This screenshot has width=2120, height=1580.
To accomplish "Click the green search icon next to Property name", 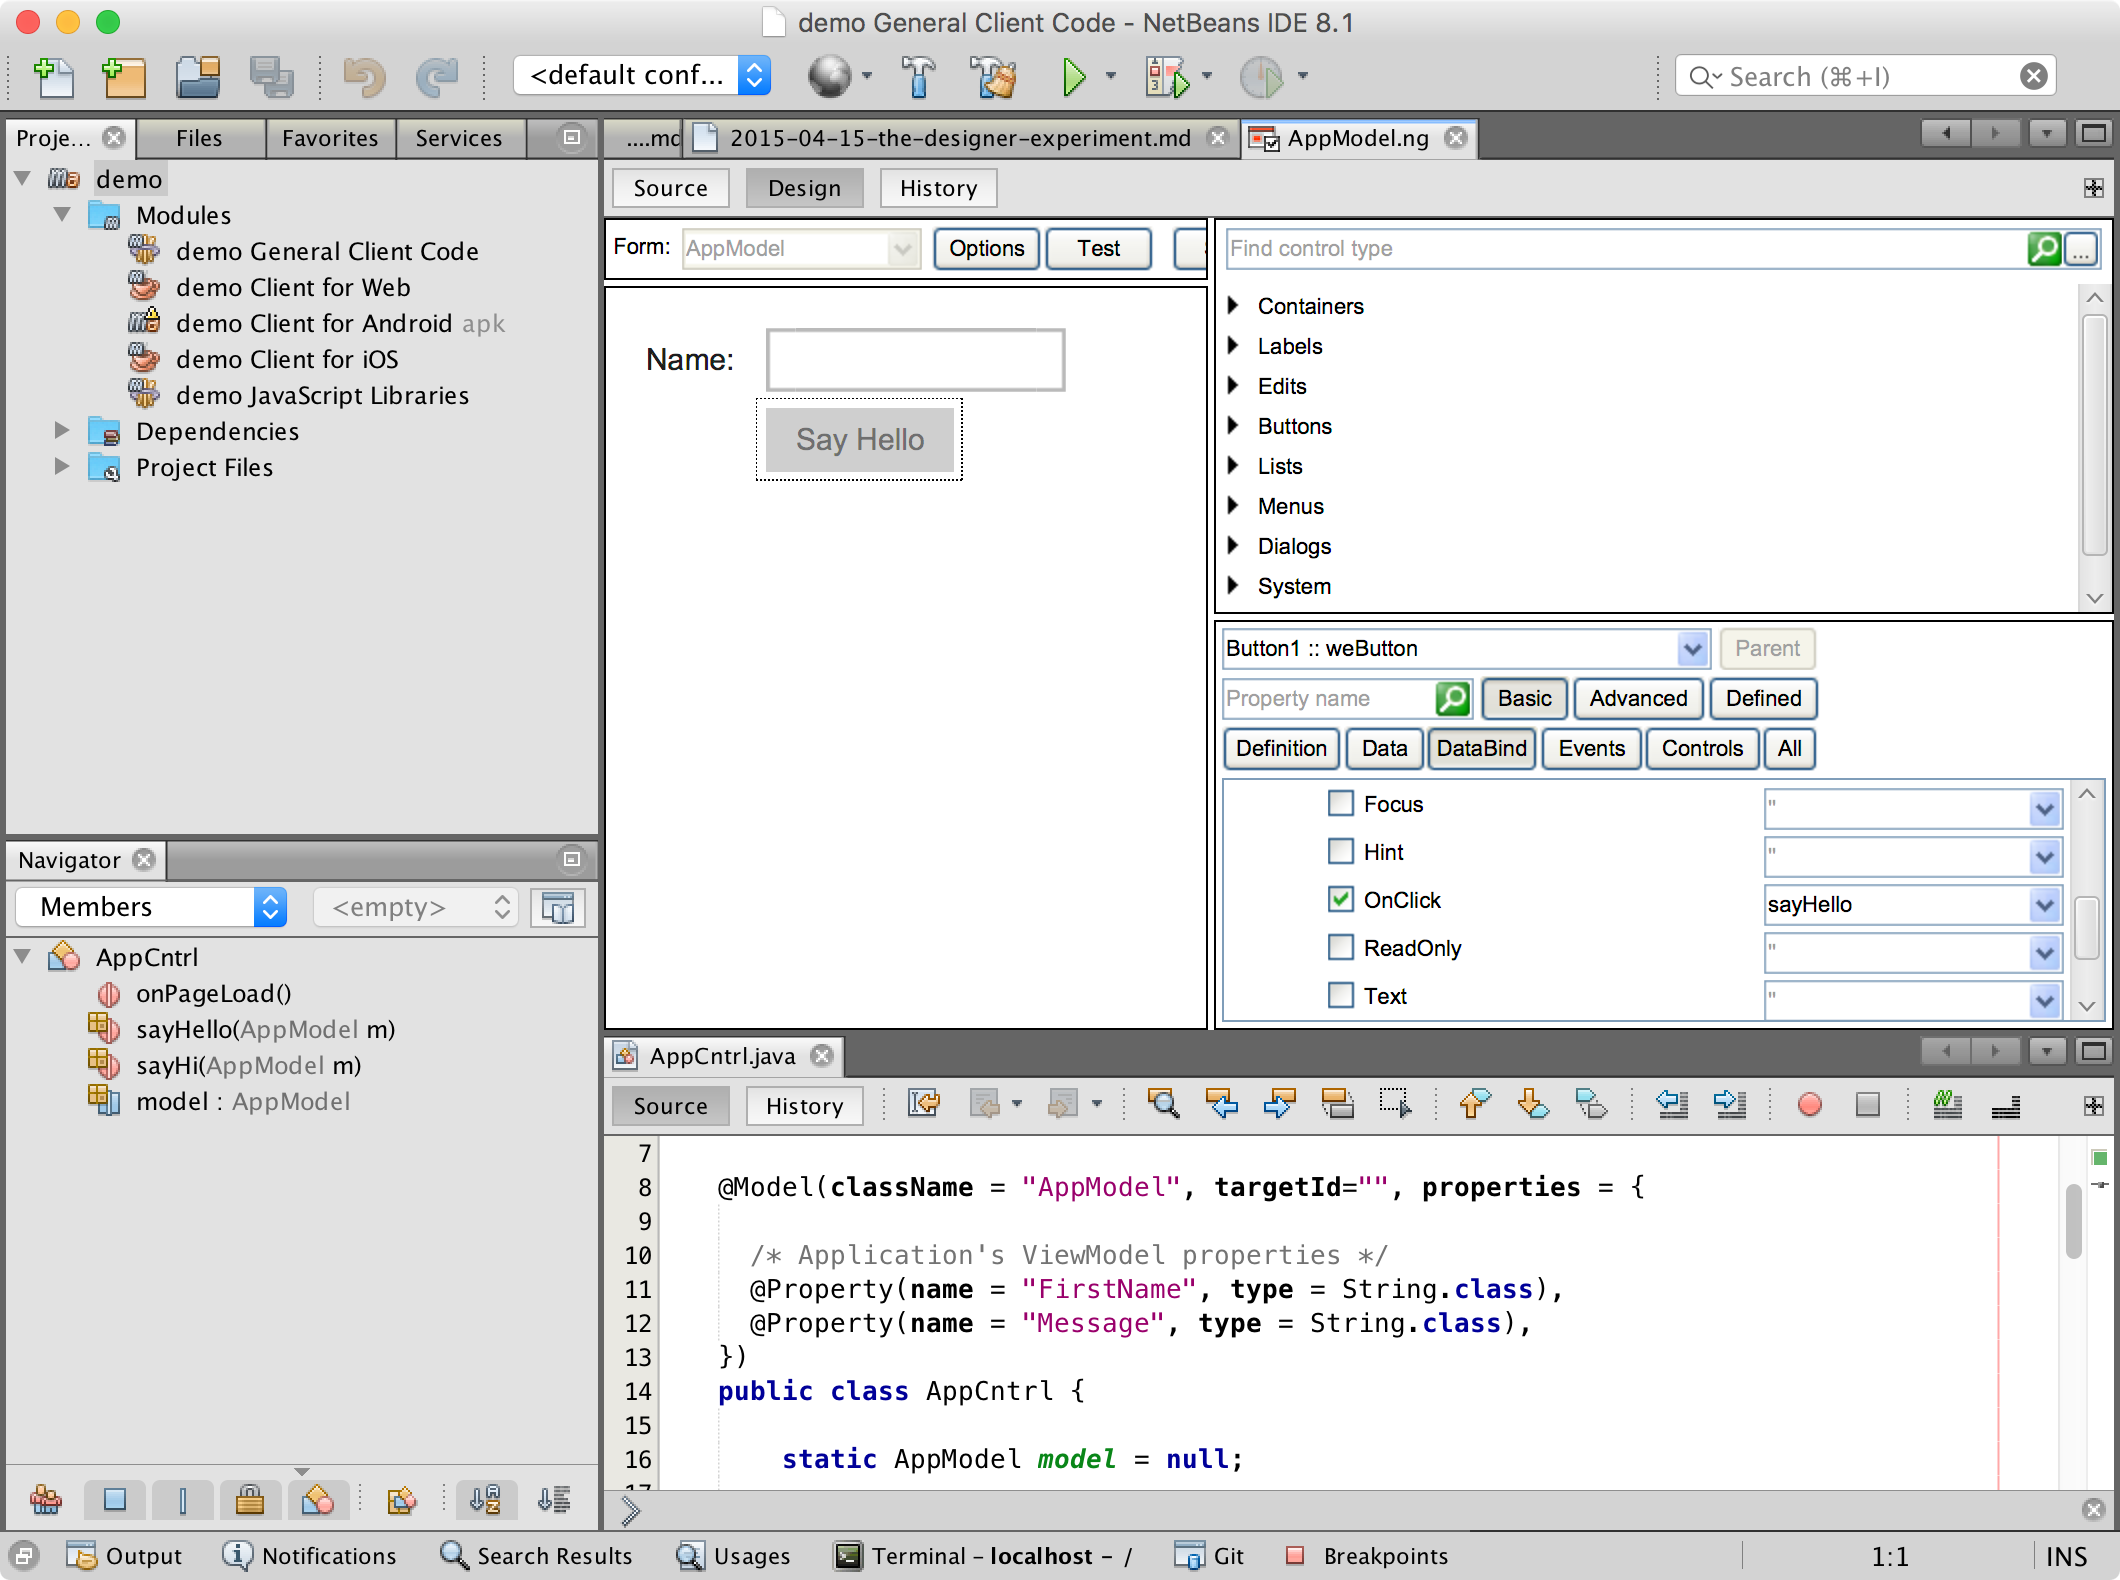I will (1452, 698).
